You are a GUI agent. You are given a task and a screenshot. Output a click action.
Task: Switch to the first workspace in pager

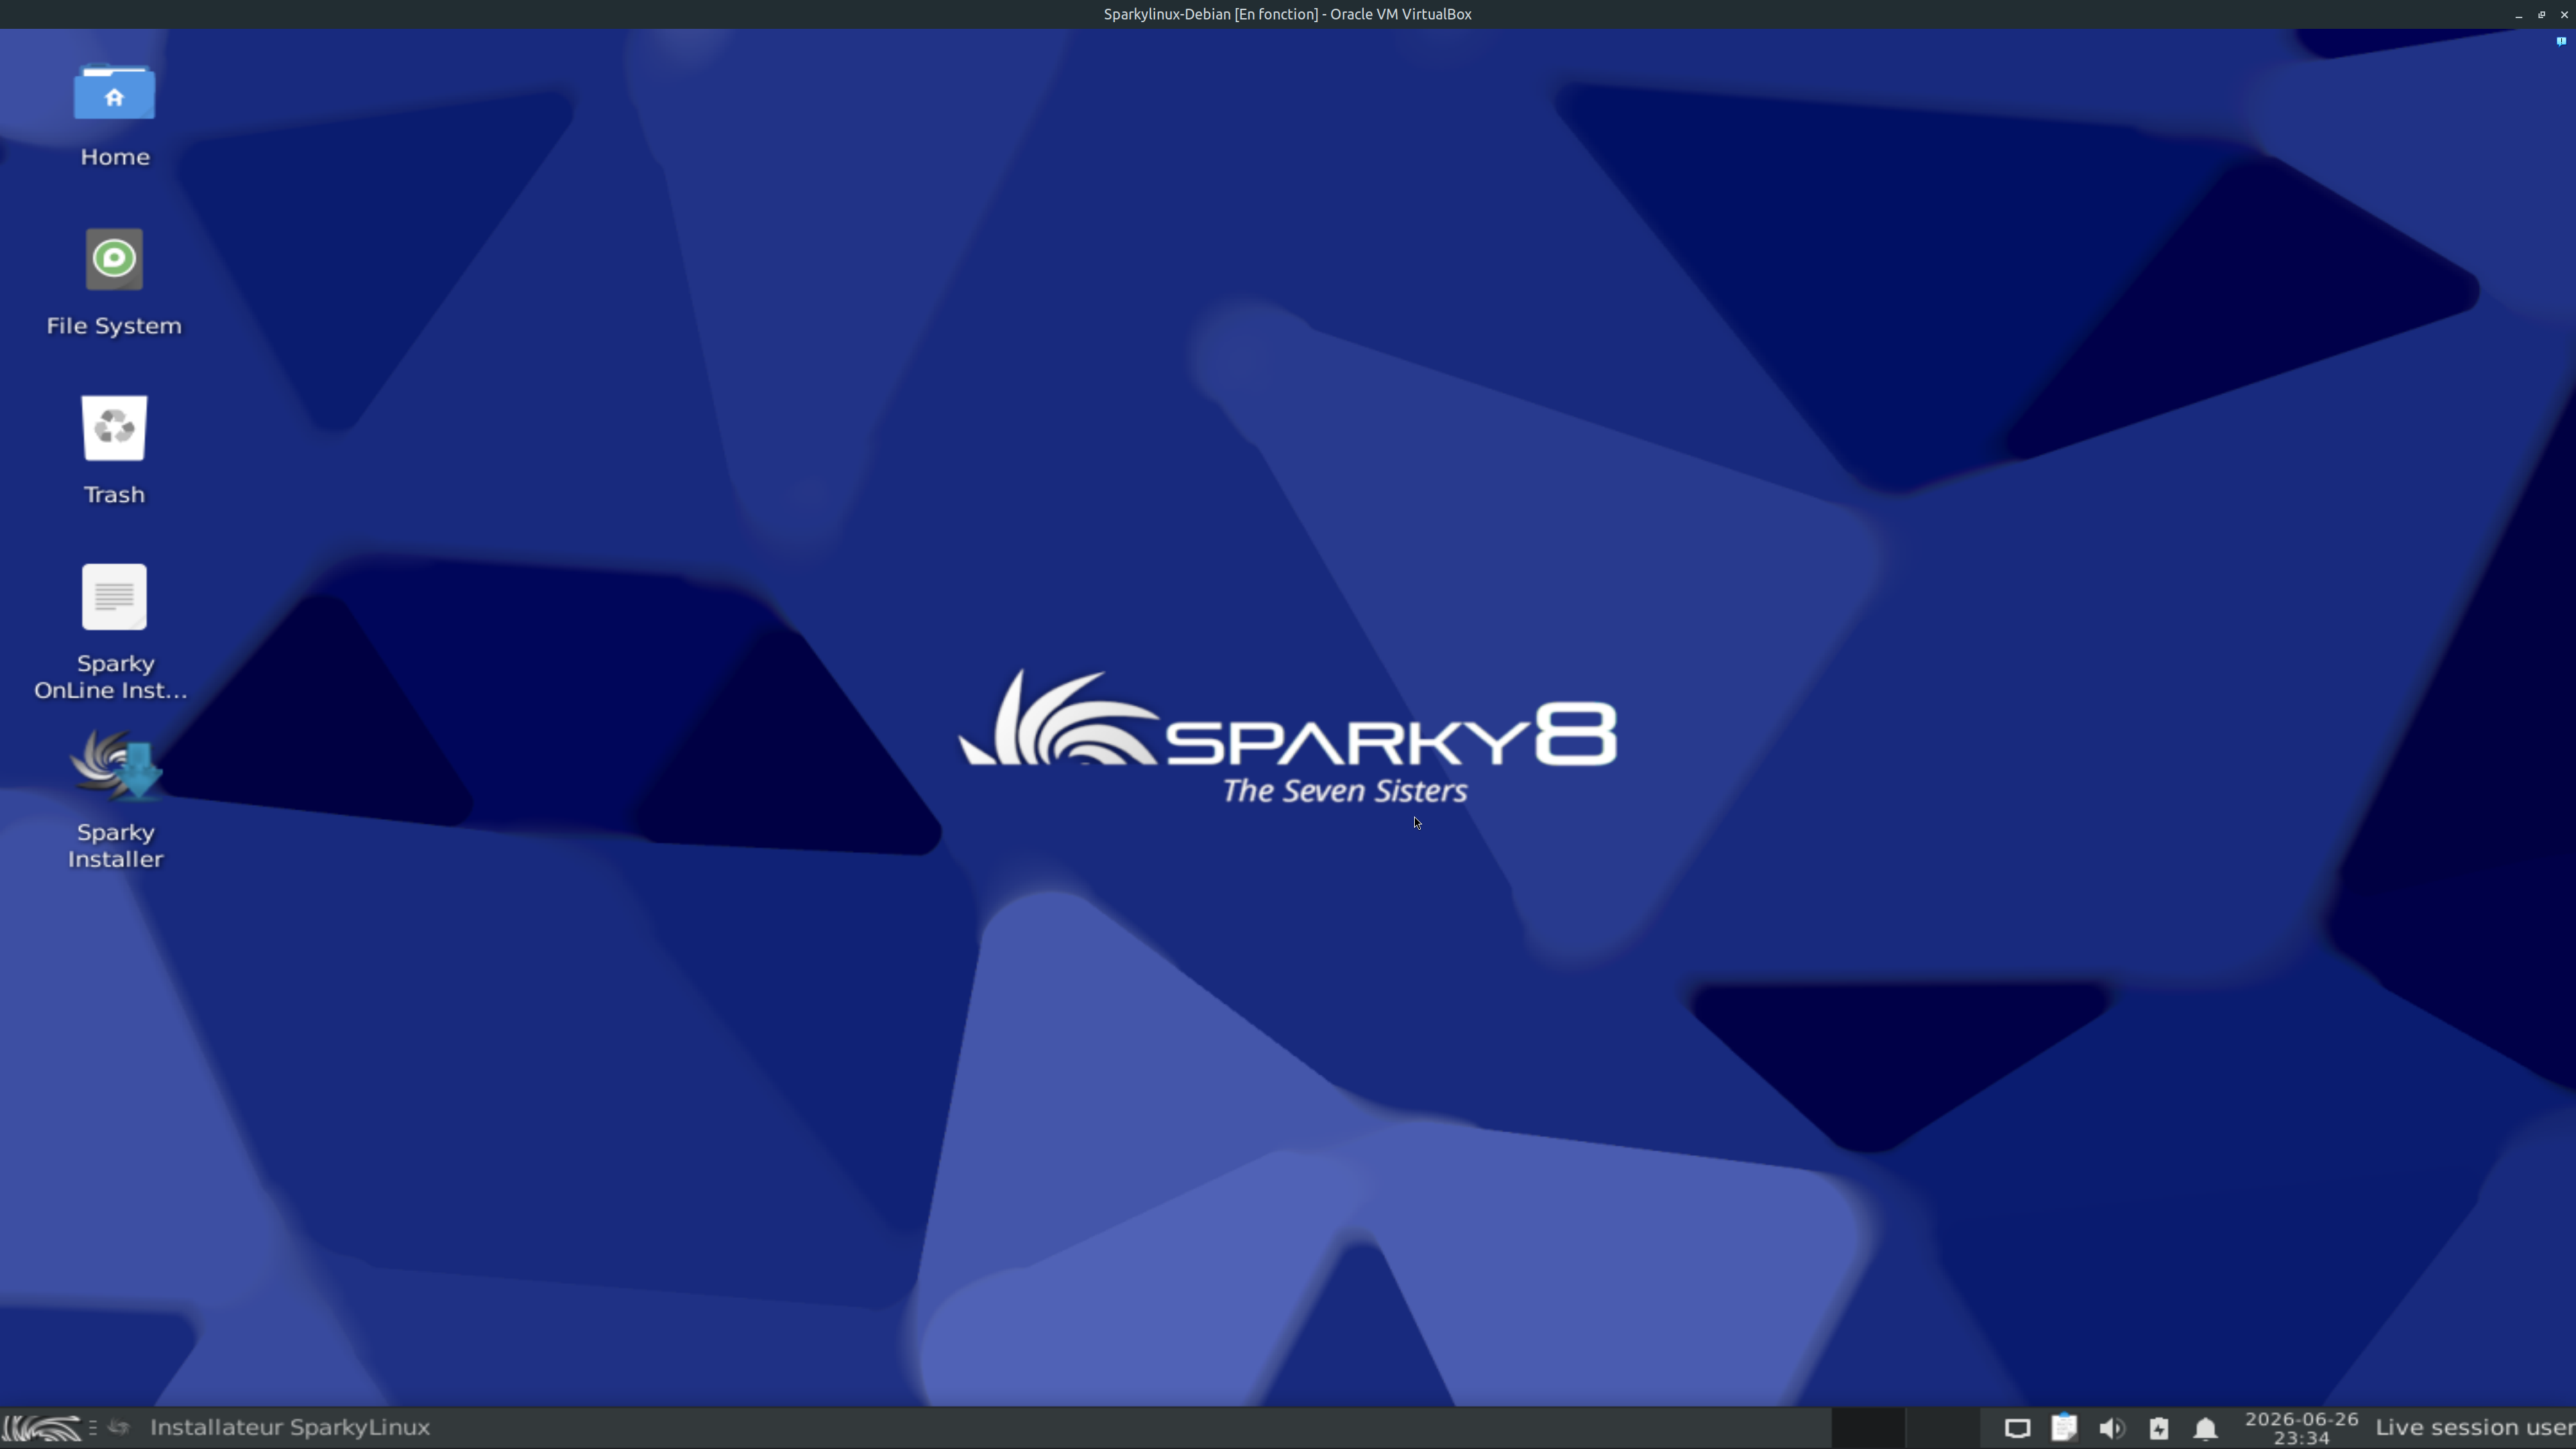[x=1868, y=1427]
